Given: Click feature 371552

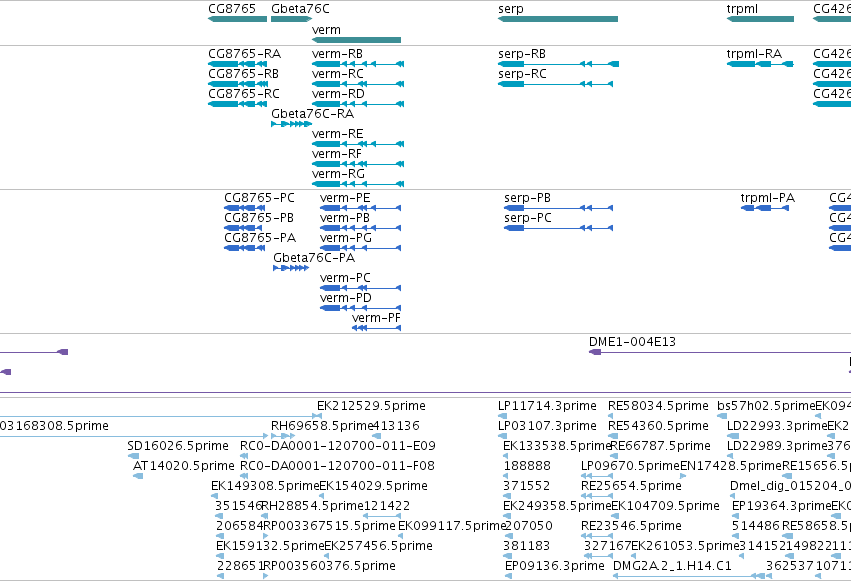Looking at the screenshot, I should coord(508,496).
